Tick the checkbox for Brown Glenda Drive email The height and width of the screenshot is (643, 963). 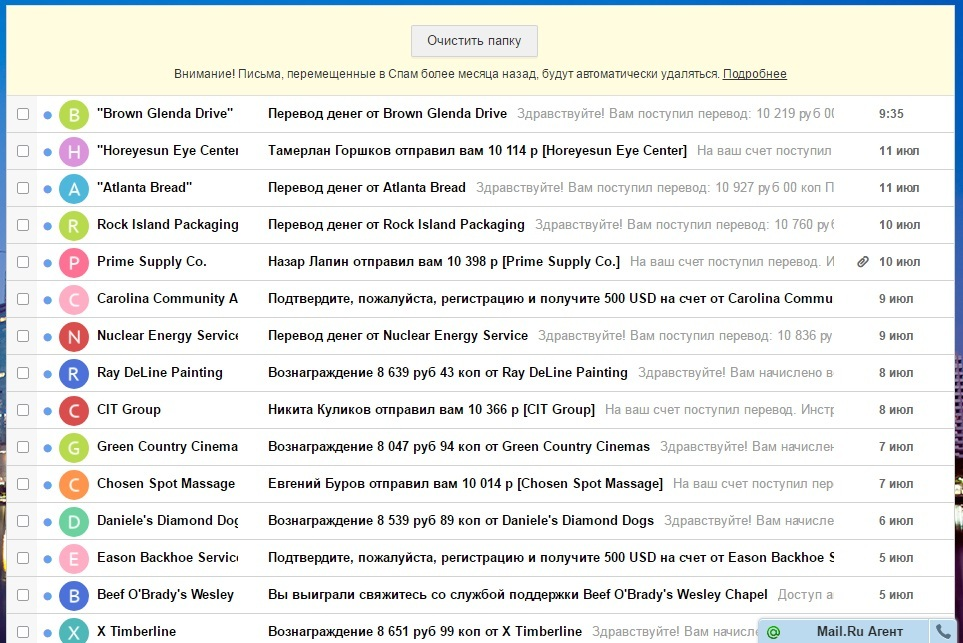tap(23, 114)
